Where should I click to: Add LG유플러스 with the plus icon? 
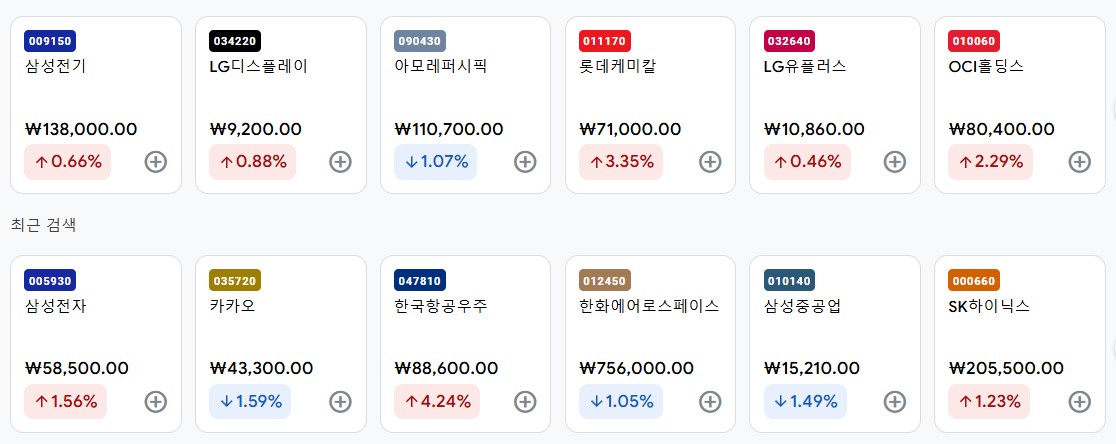click(x=895, y=162)
